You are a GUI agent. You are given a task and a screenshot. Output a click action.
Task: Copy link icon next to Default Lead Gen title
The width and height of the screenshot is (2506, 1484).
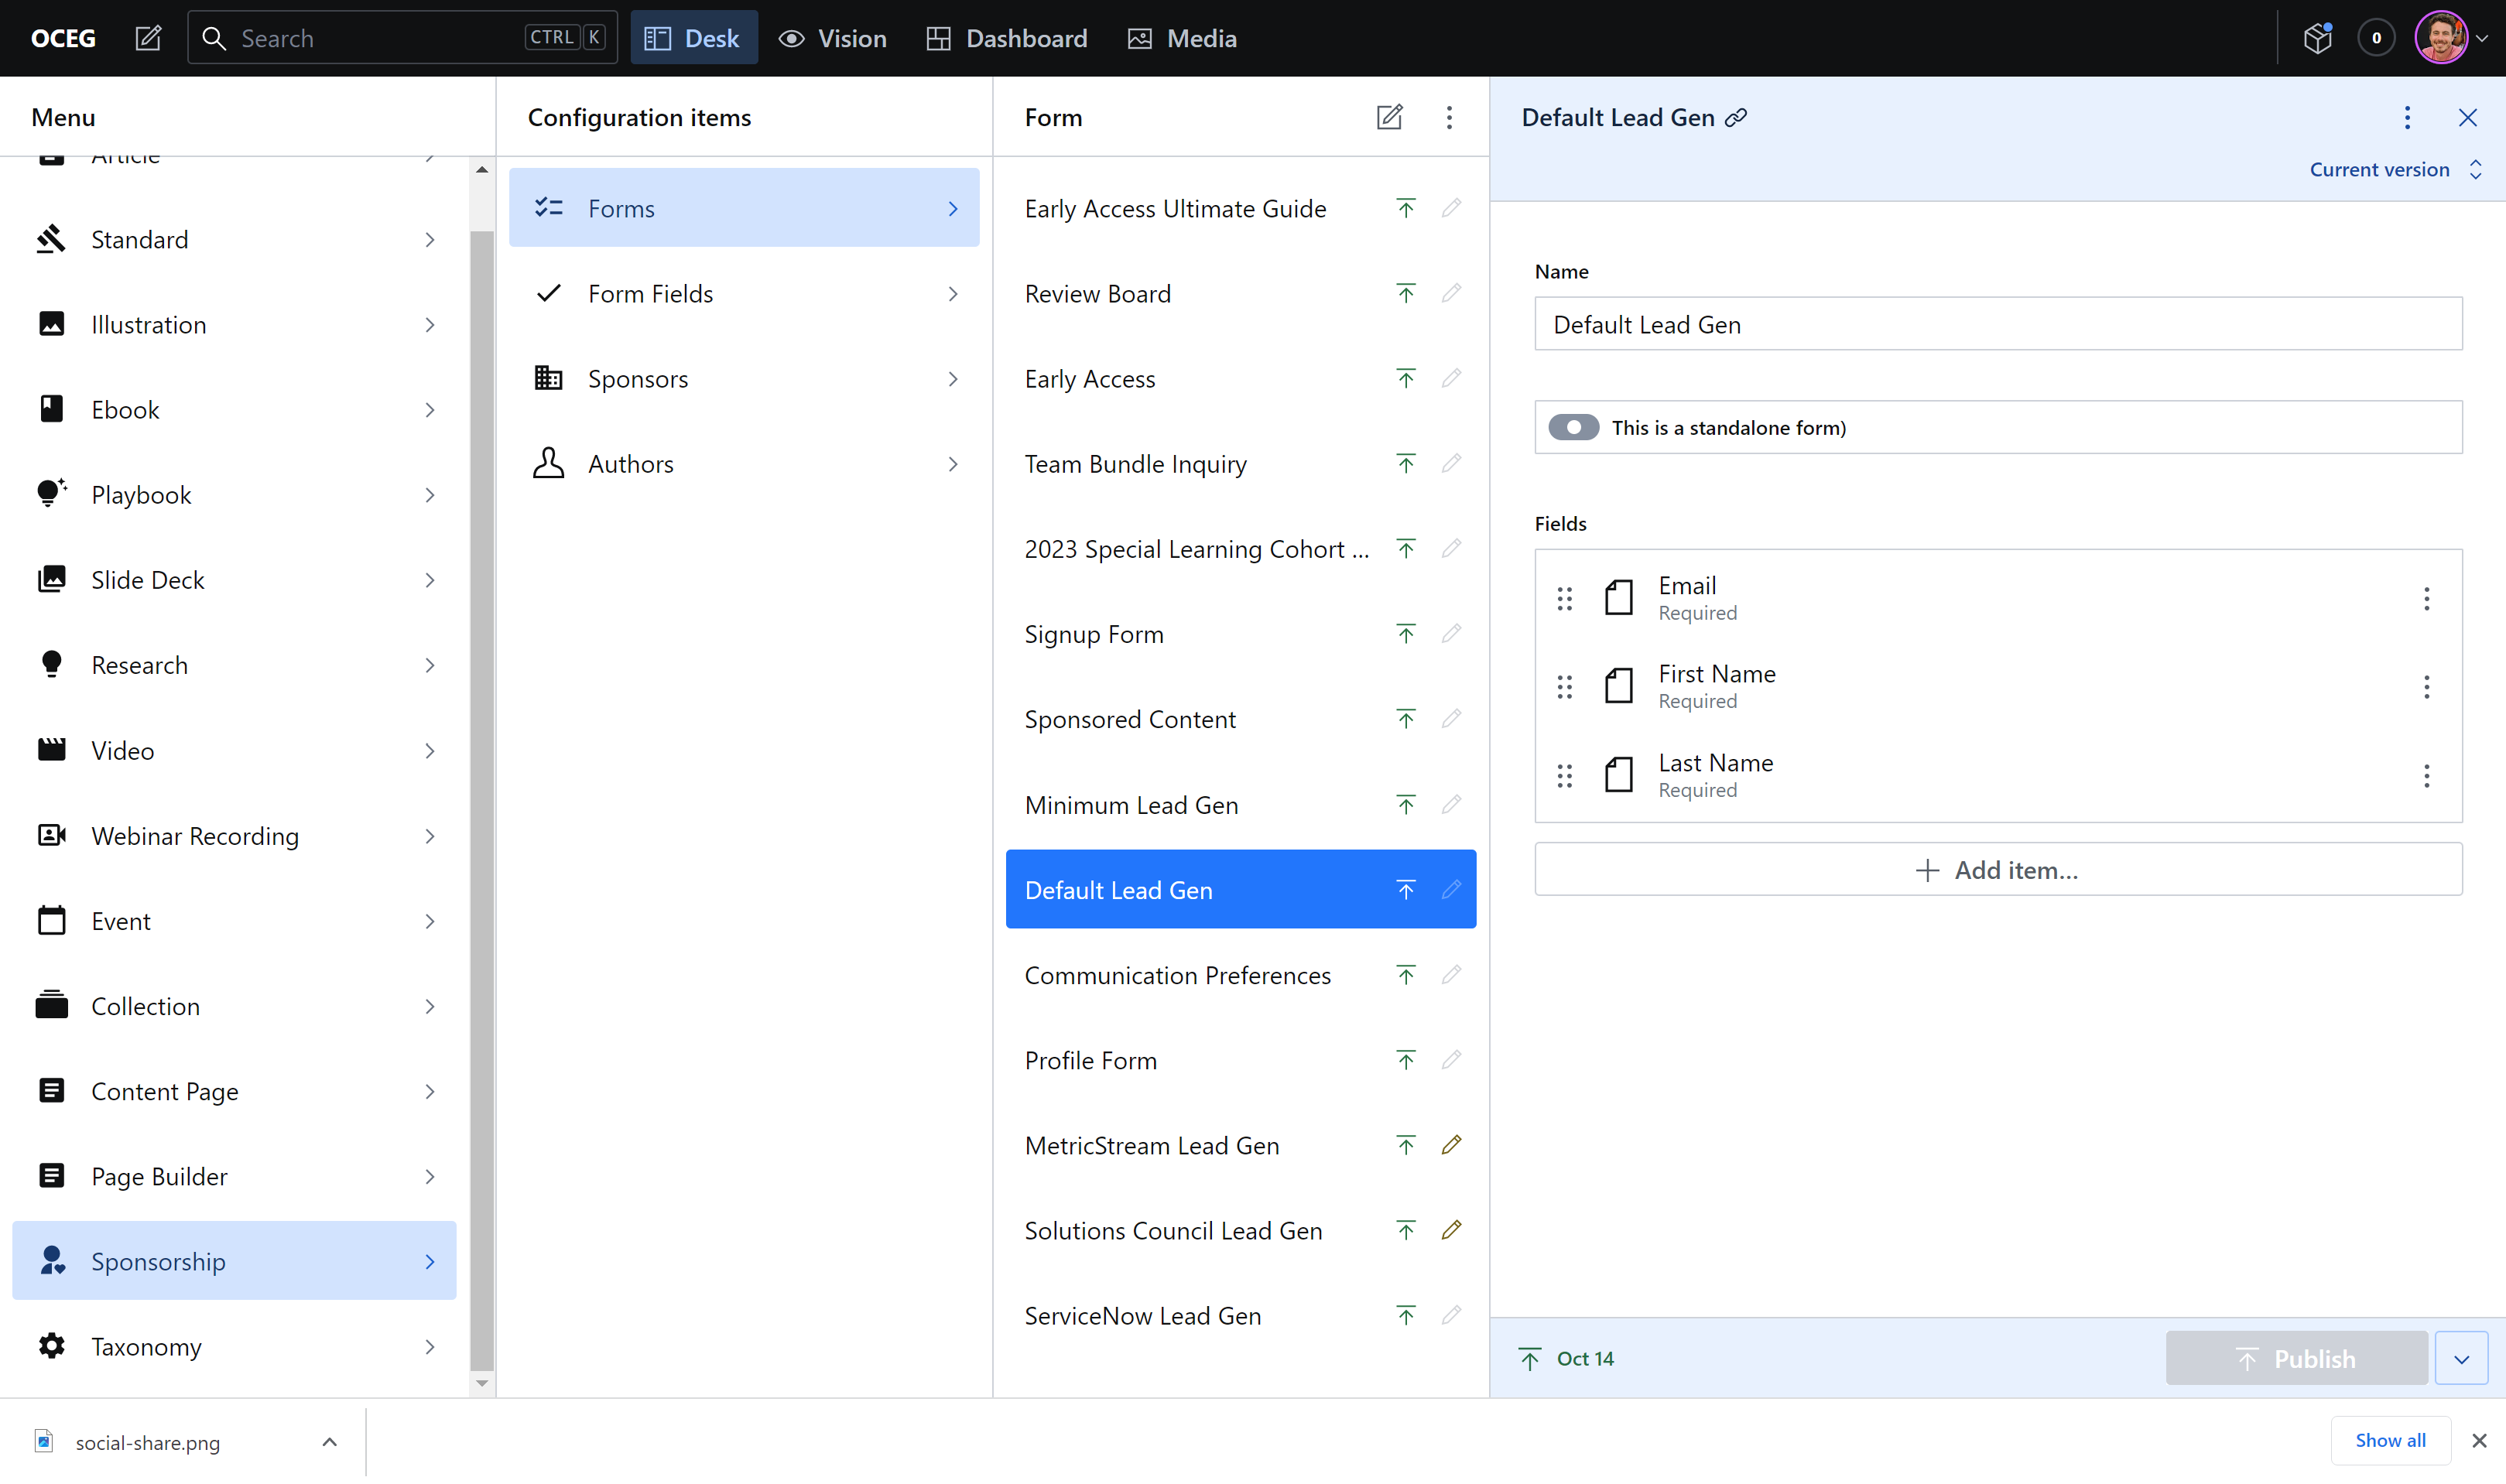click(1737, 117)
